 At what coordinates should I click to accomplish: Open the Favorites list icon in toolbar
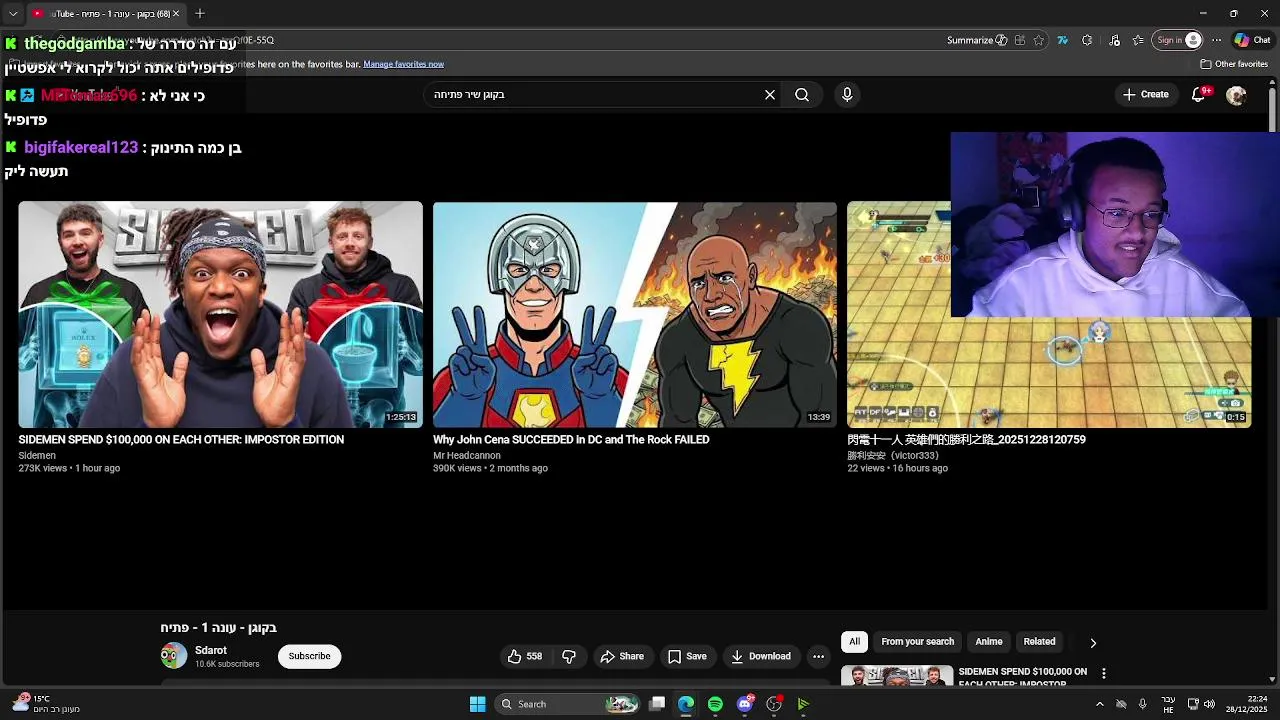[1138, 40]
